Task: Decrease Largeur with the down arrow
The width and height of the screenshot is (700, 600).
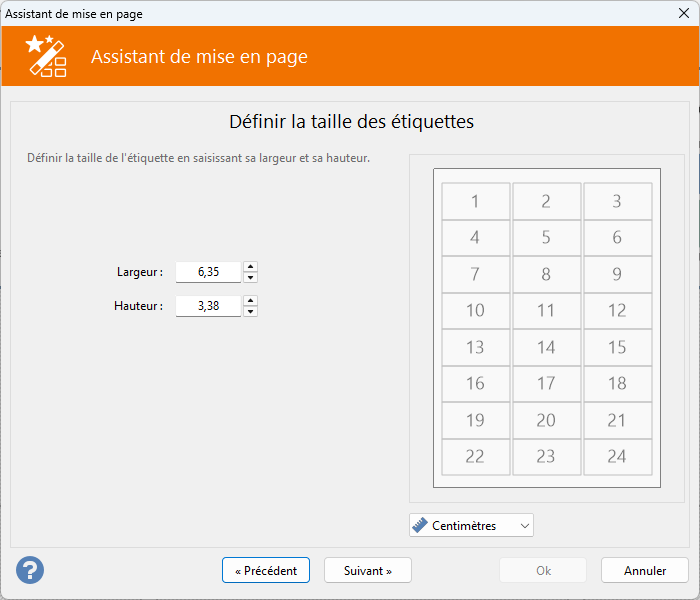Action: 250,277
